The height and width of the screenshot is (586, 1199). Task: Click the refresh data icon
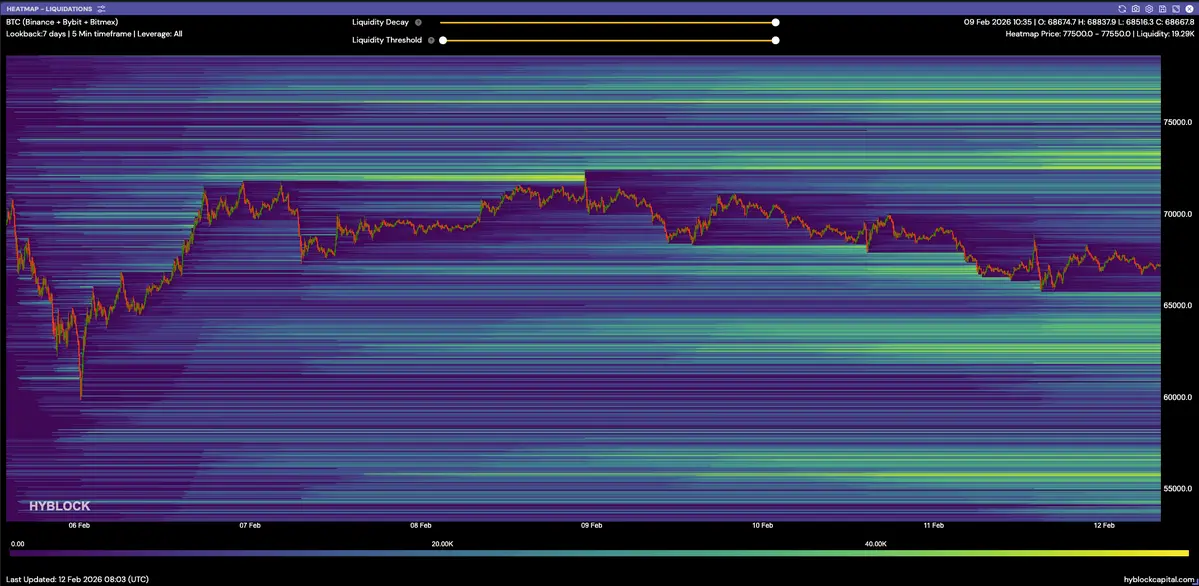coord(1122,8)
